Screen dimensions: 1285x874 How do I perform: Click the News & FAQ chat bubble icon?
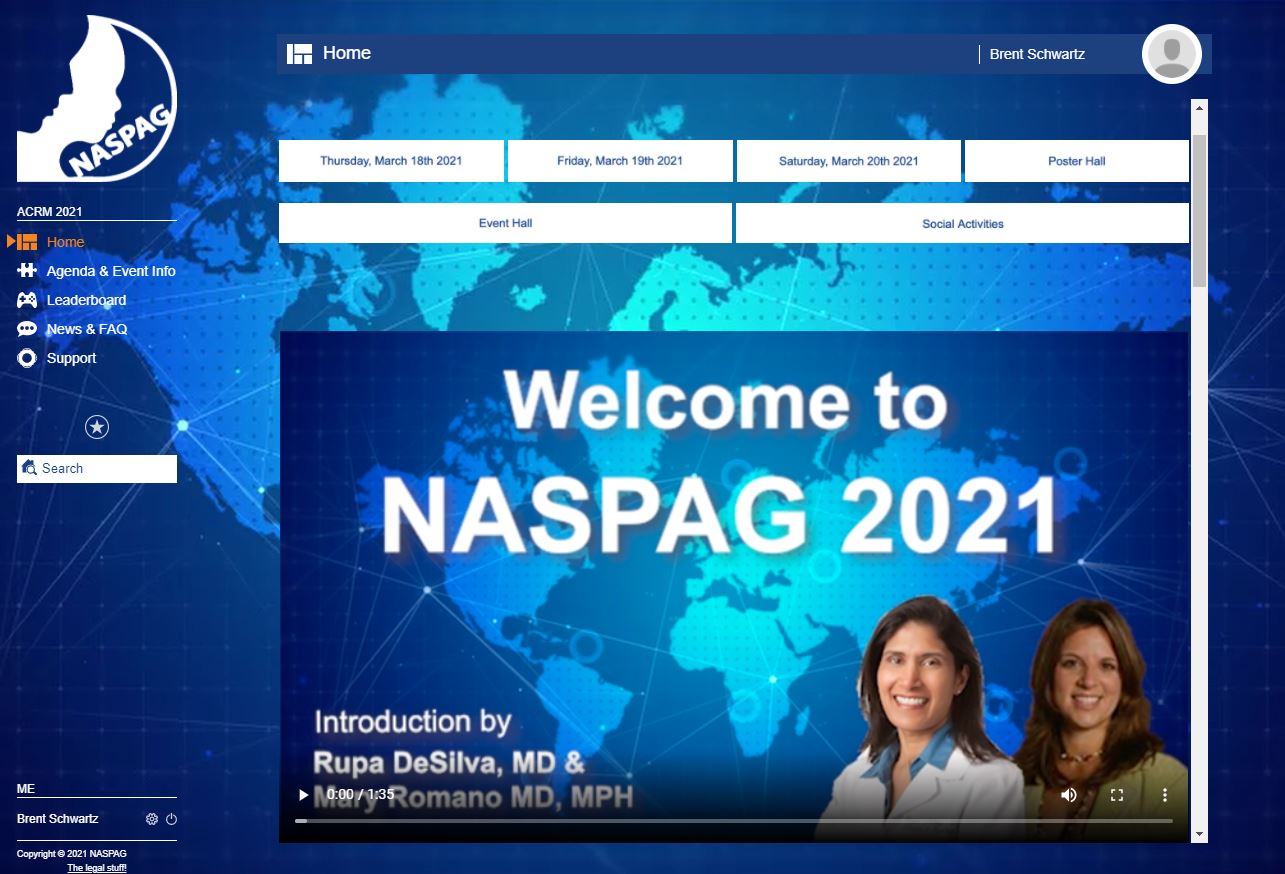pyautogui.click(x=27, y=329)
